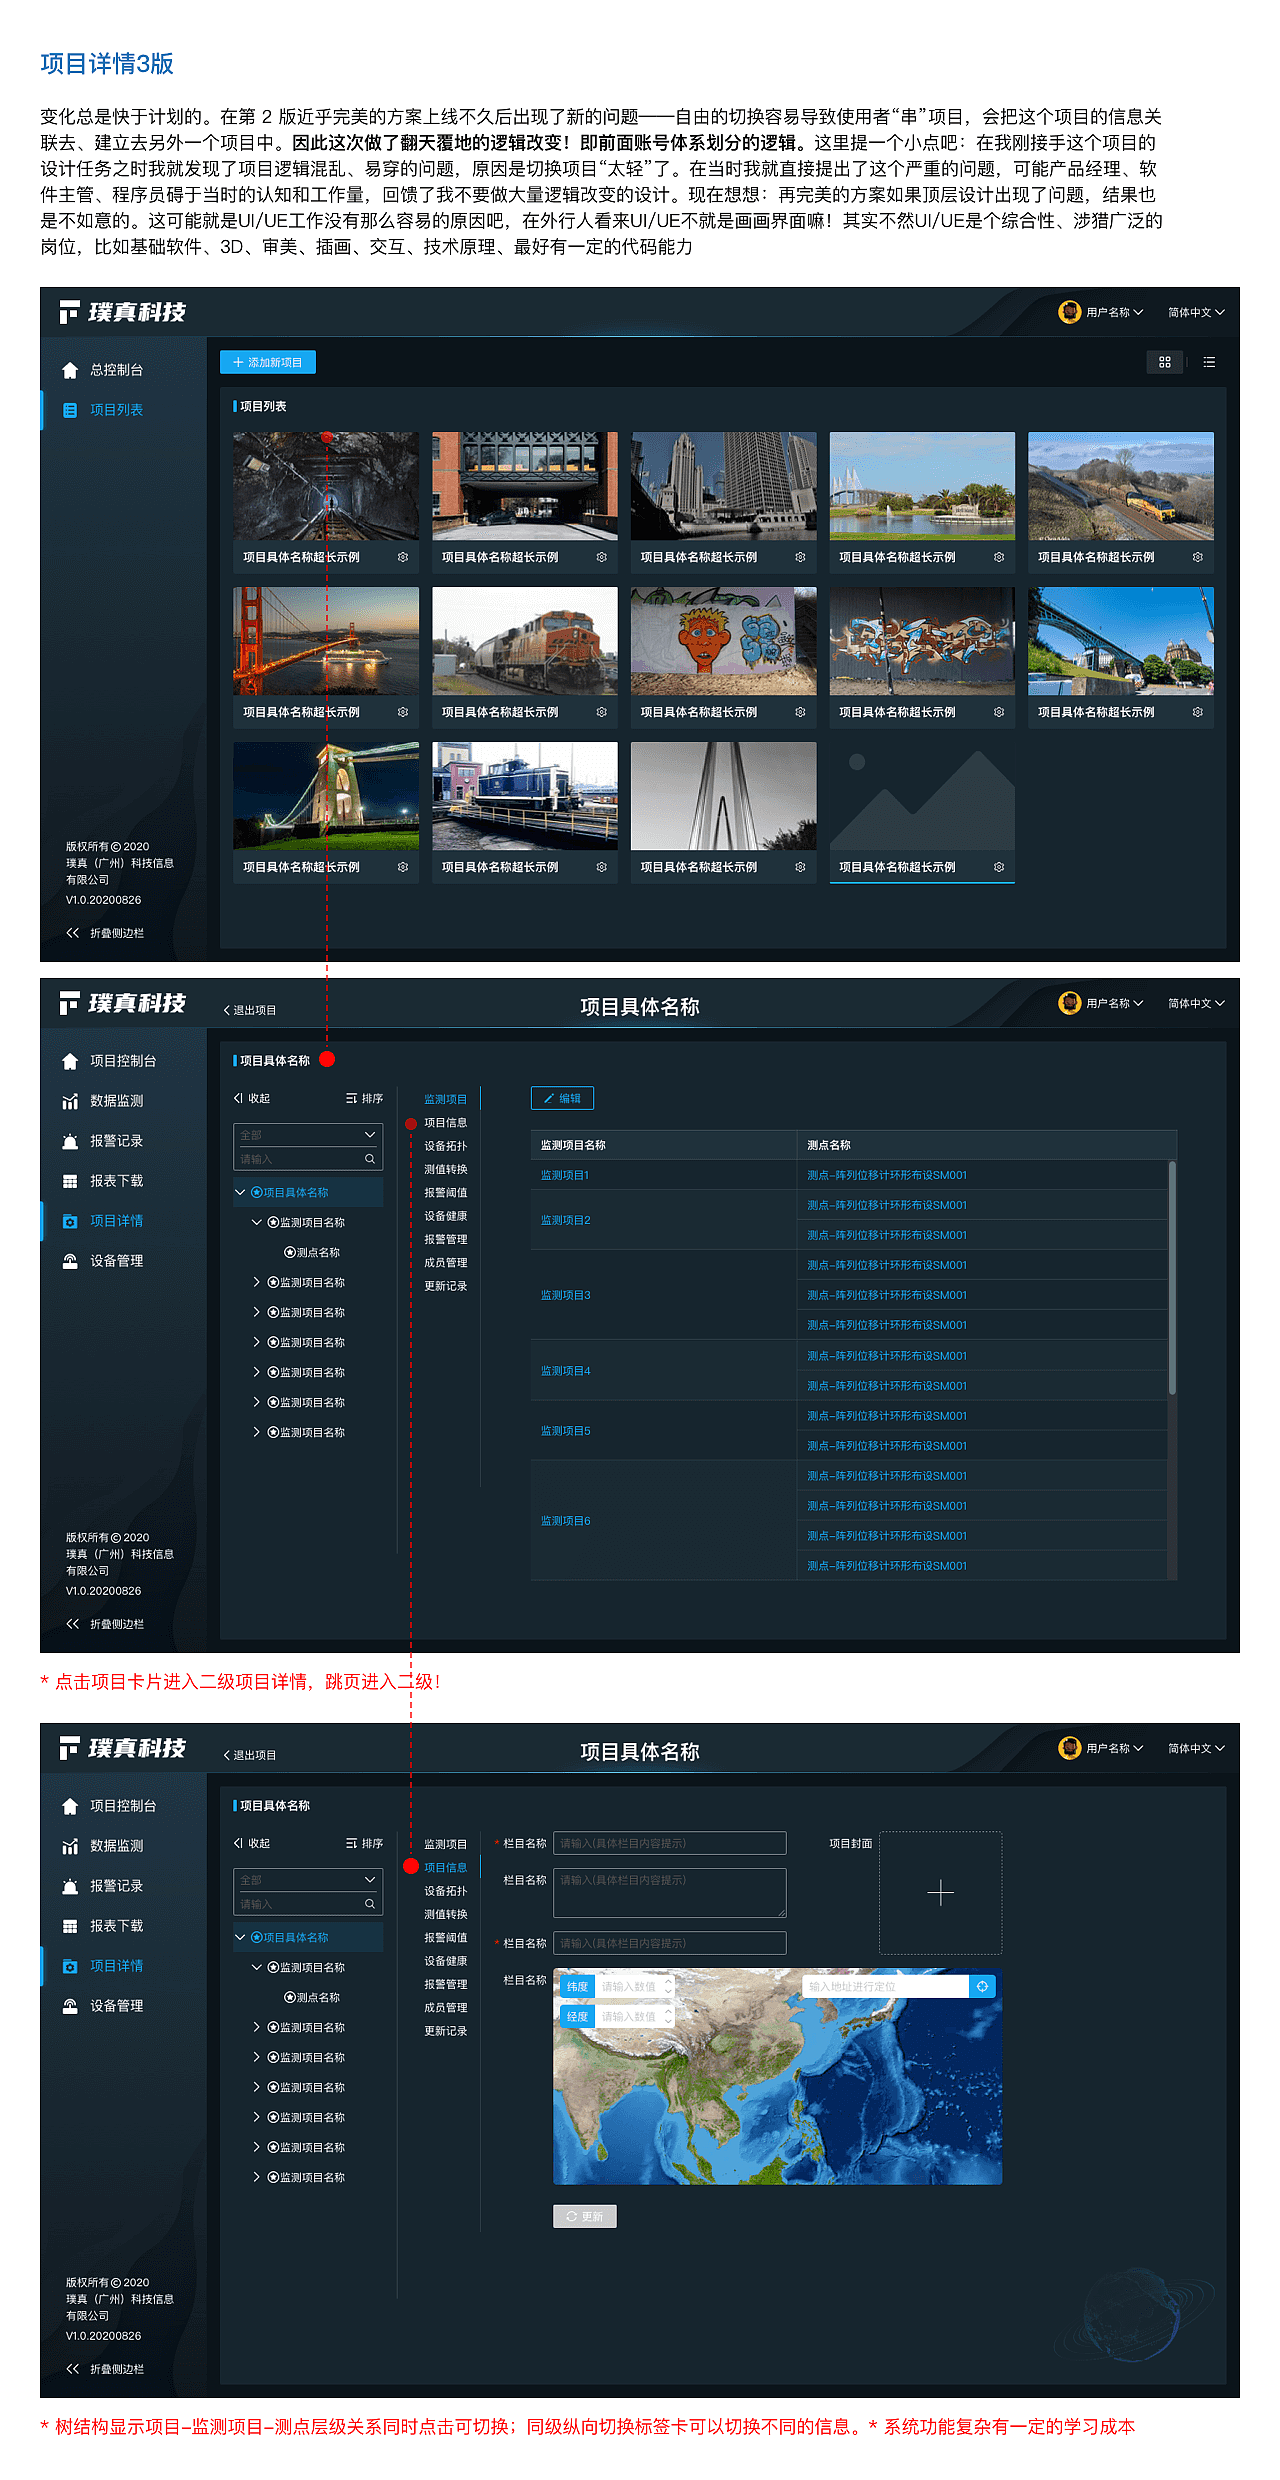Click 更新 button below the map
1280x2480 pixels.
click(x=585, y=2216)
